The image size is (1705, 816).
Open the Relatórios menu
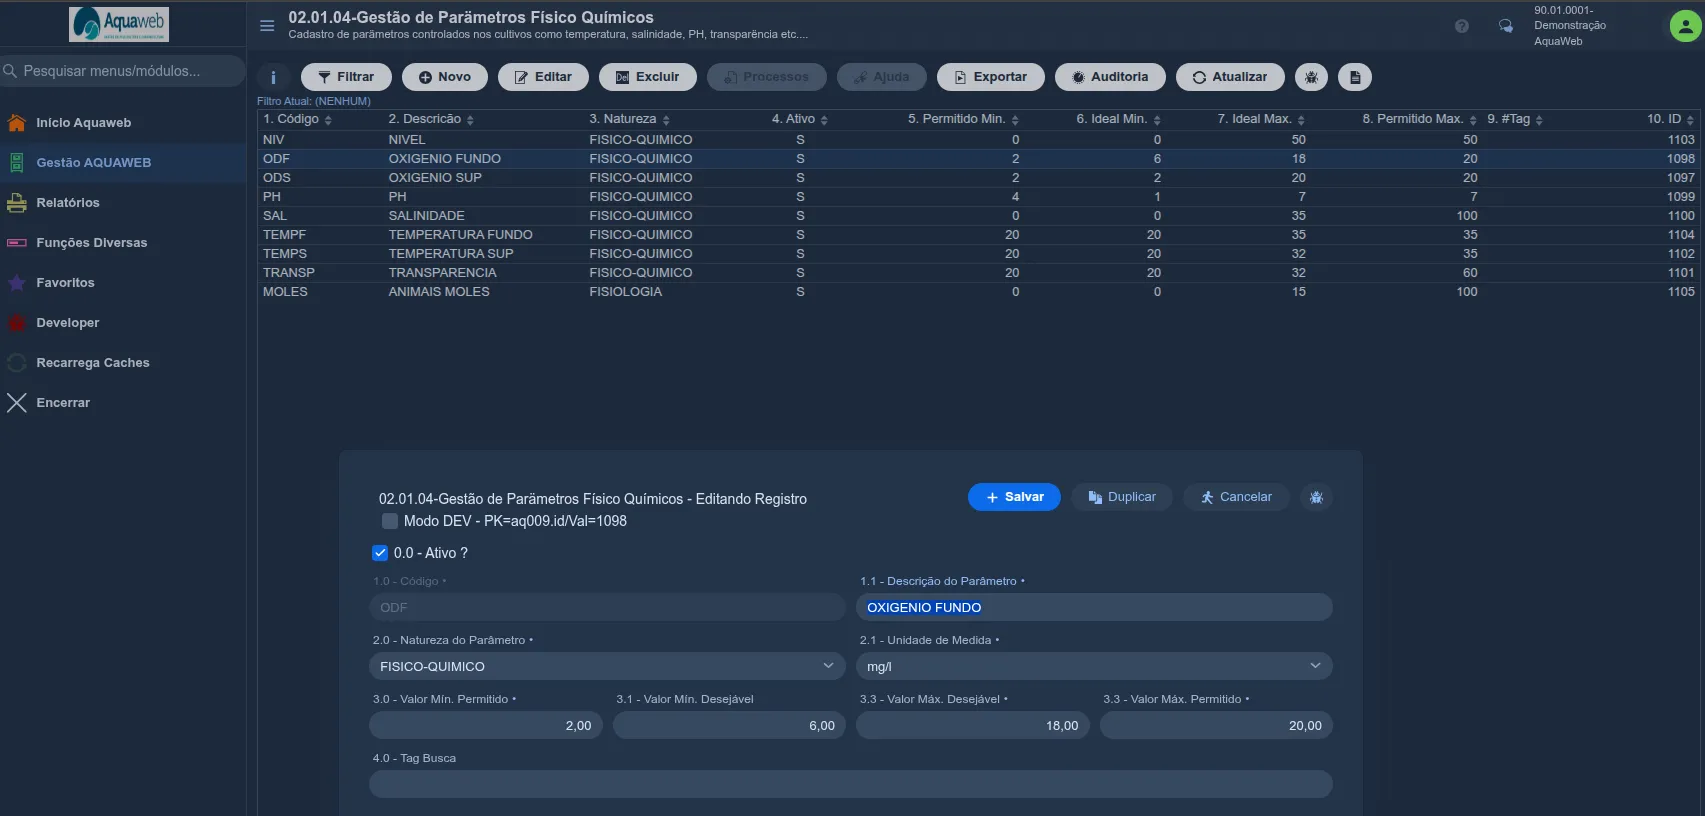point(68,203)
